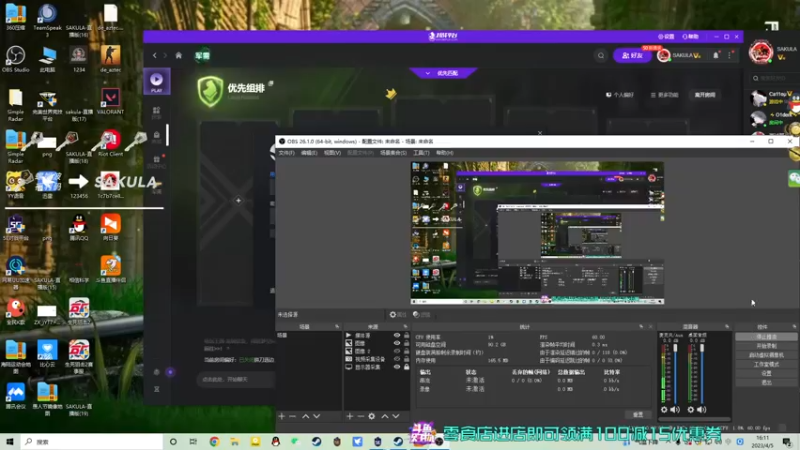Move the selected source down
This screenshot has width=800, height=450.
coord(396,416)
